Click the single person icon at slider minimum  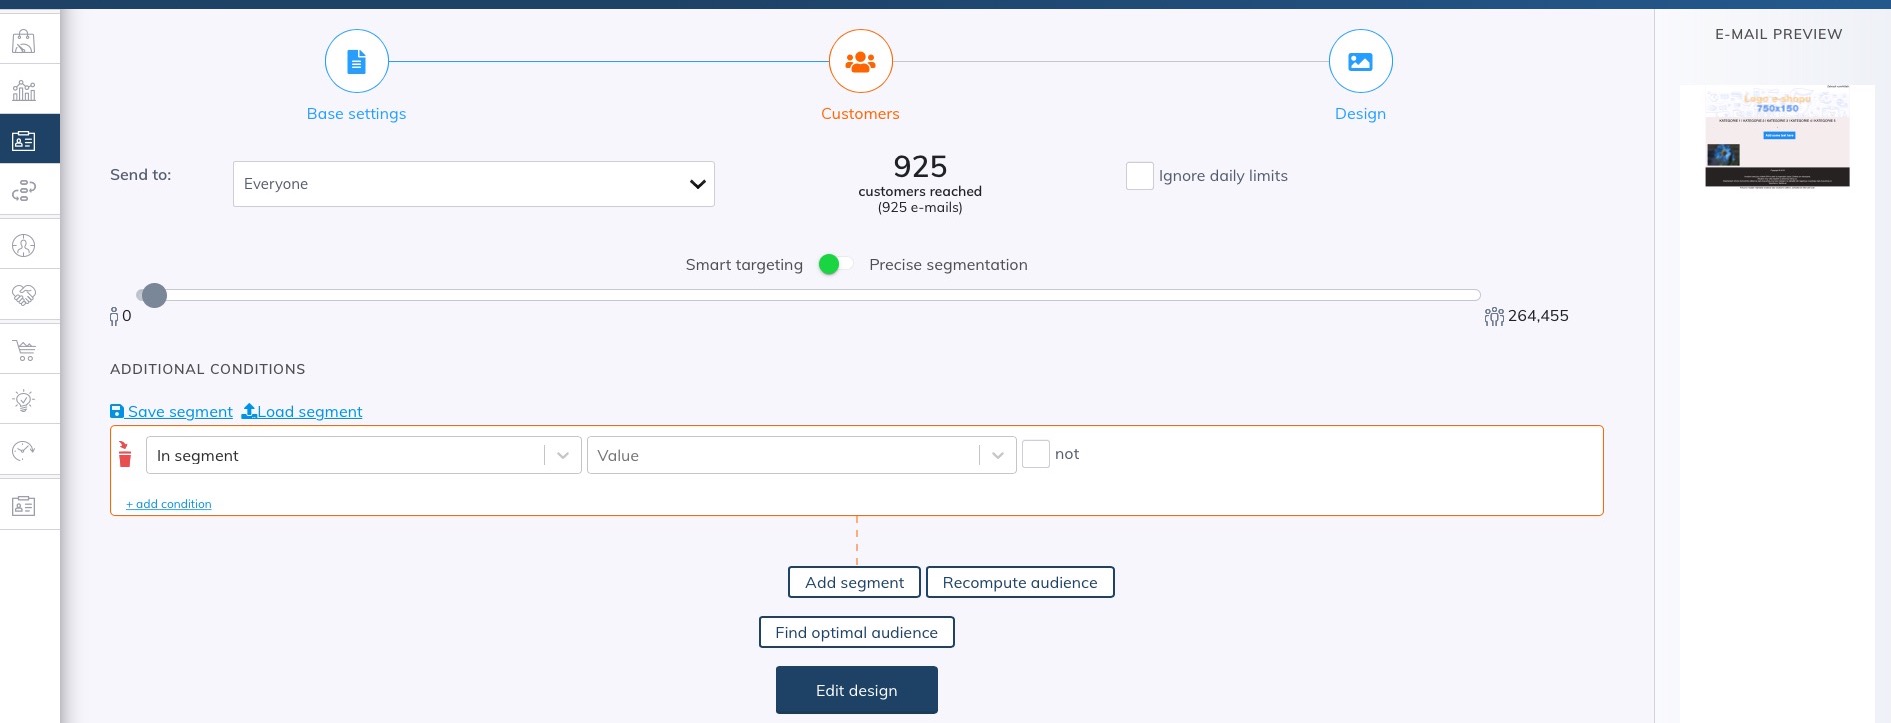coord(114,316)
